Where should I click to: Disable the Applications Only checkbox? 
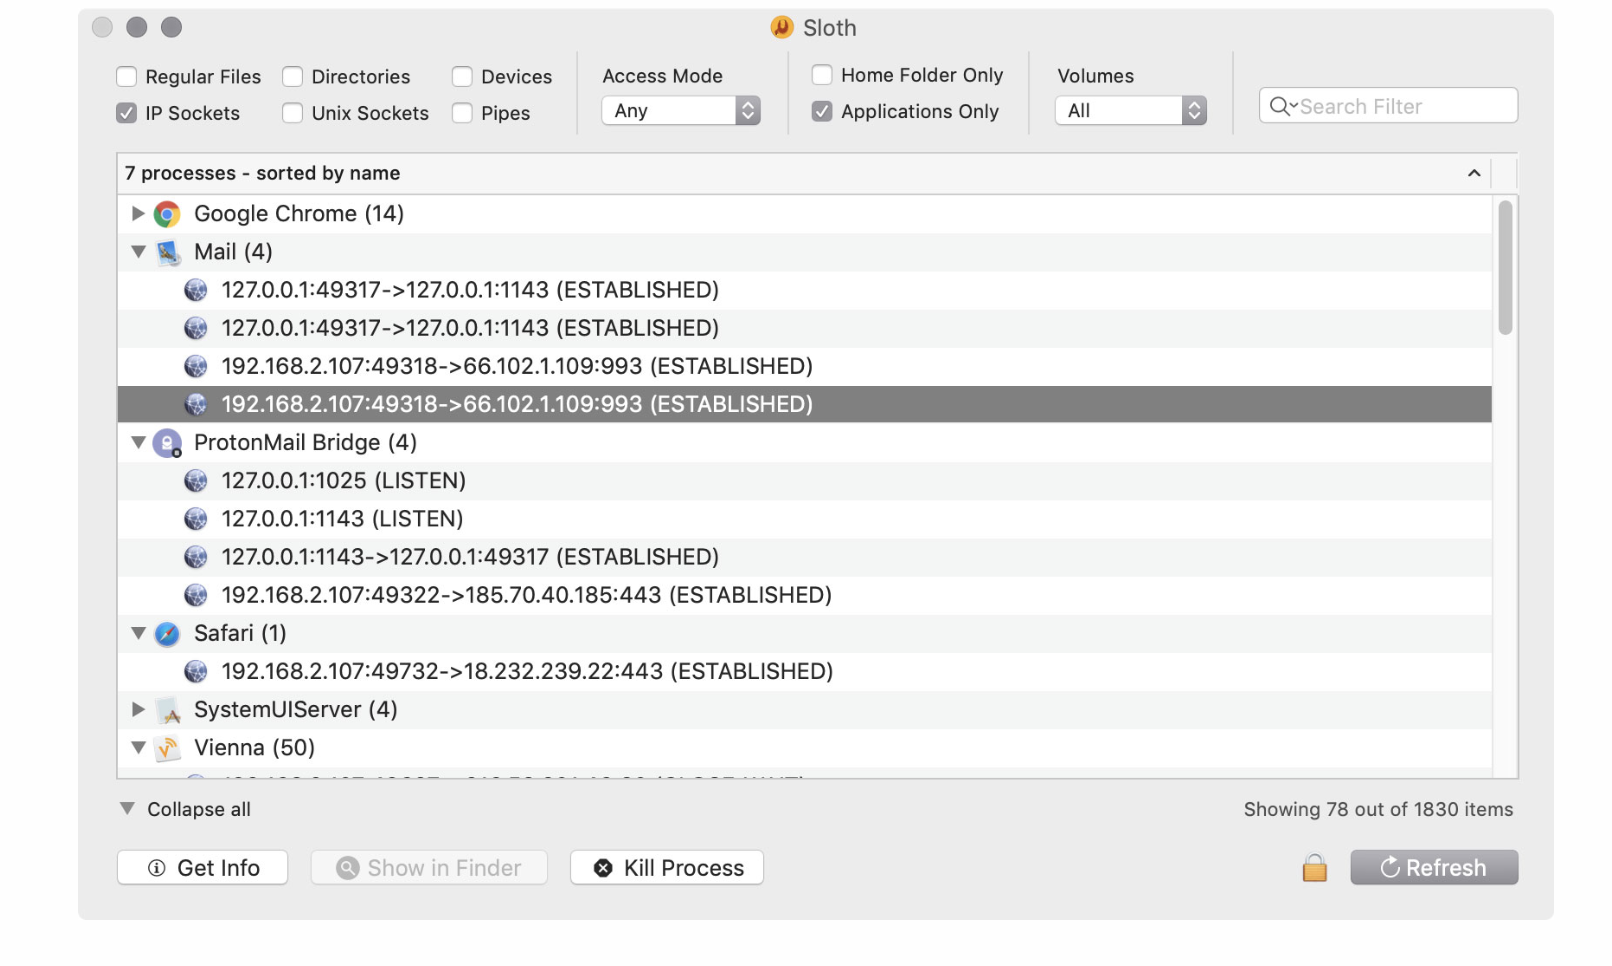(x=822, y=112)
